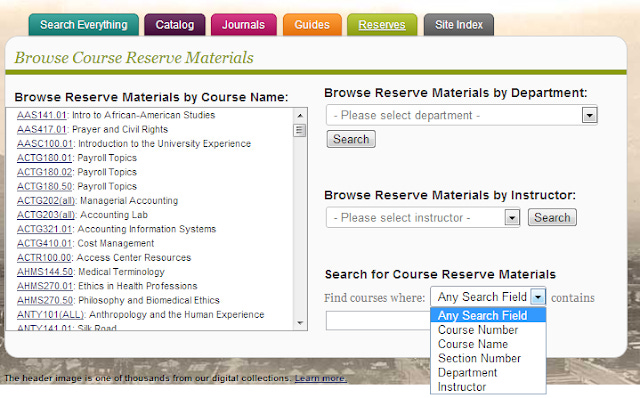
Task: Click 'Accounting Information Systems' course name
Action: [147, 229]
